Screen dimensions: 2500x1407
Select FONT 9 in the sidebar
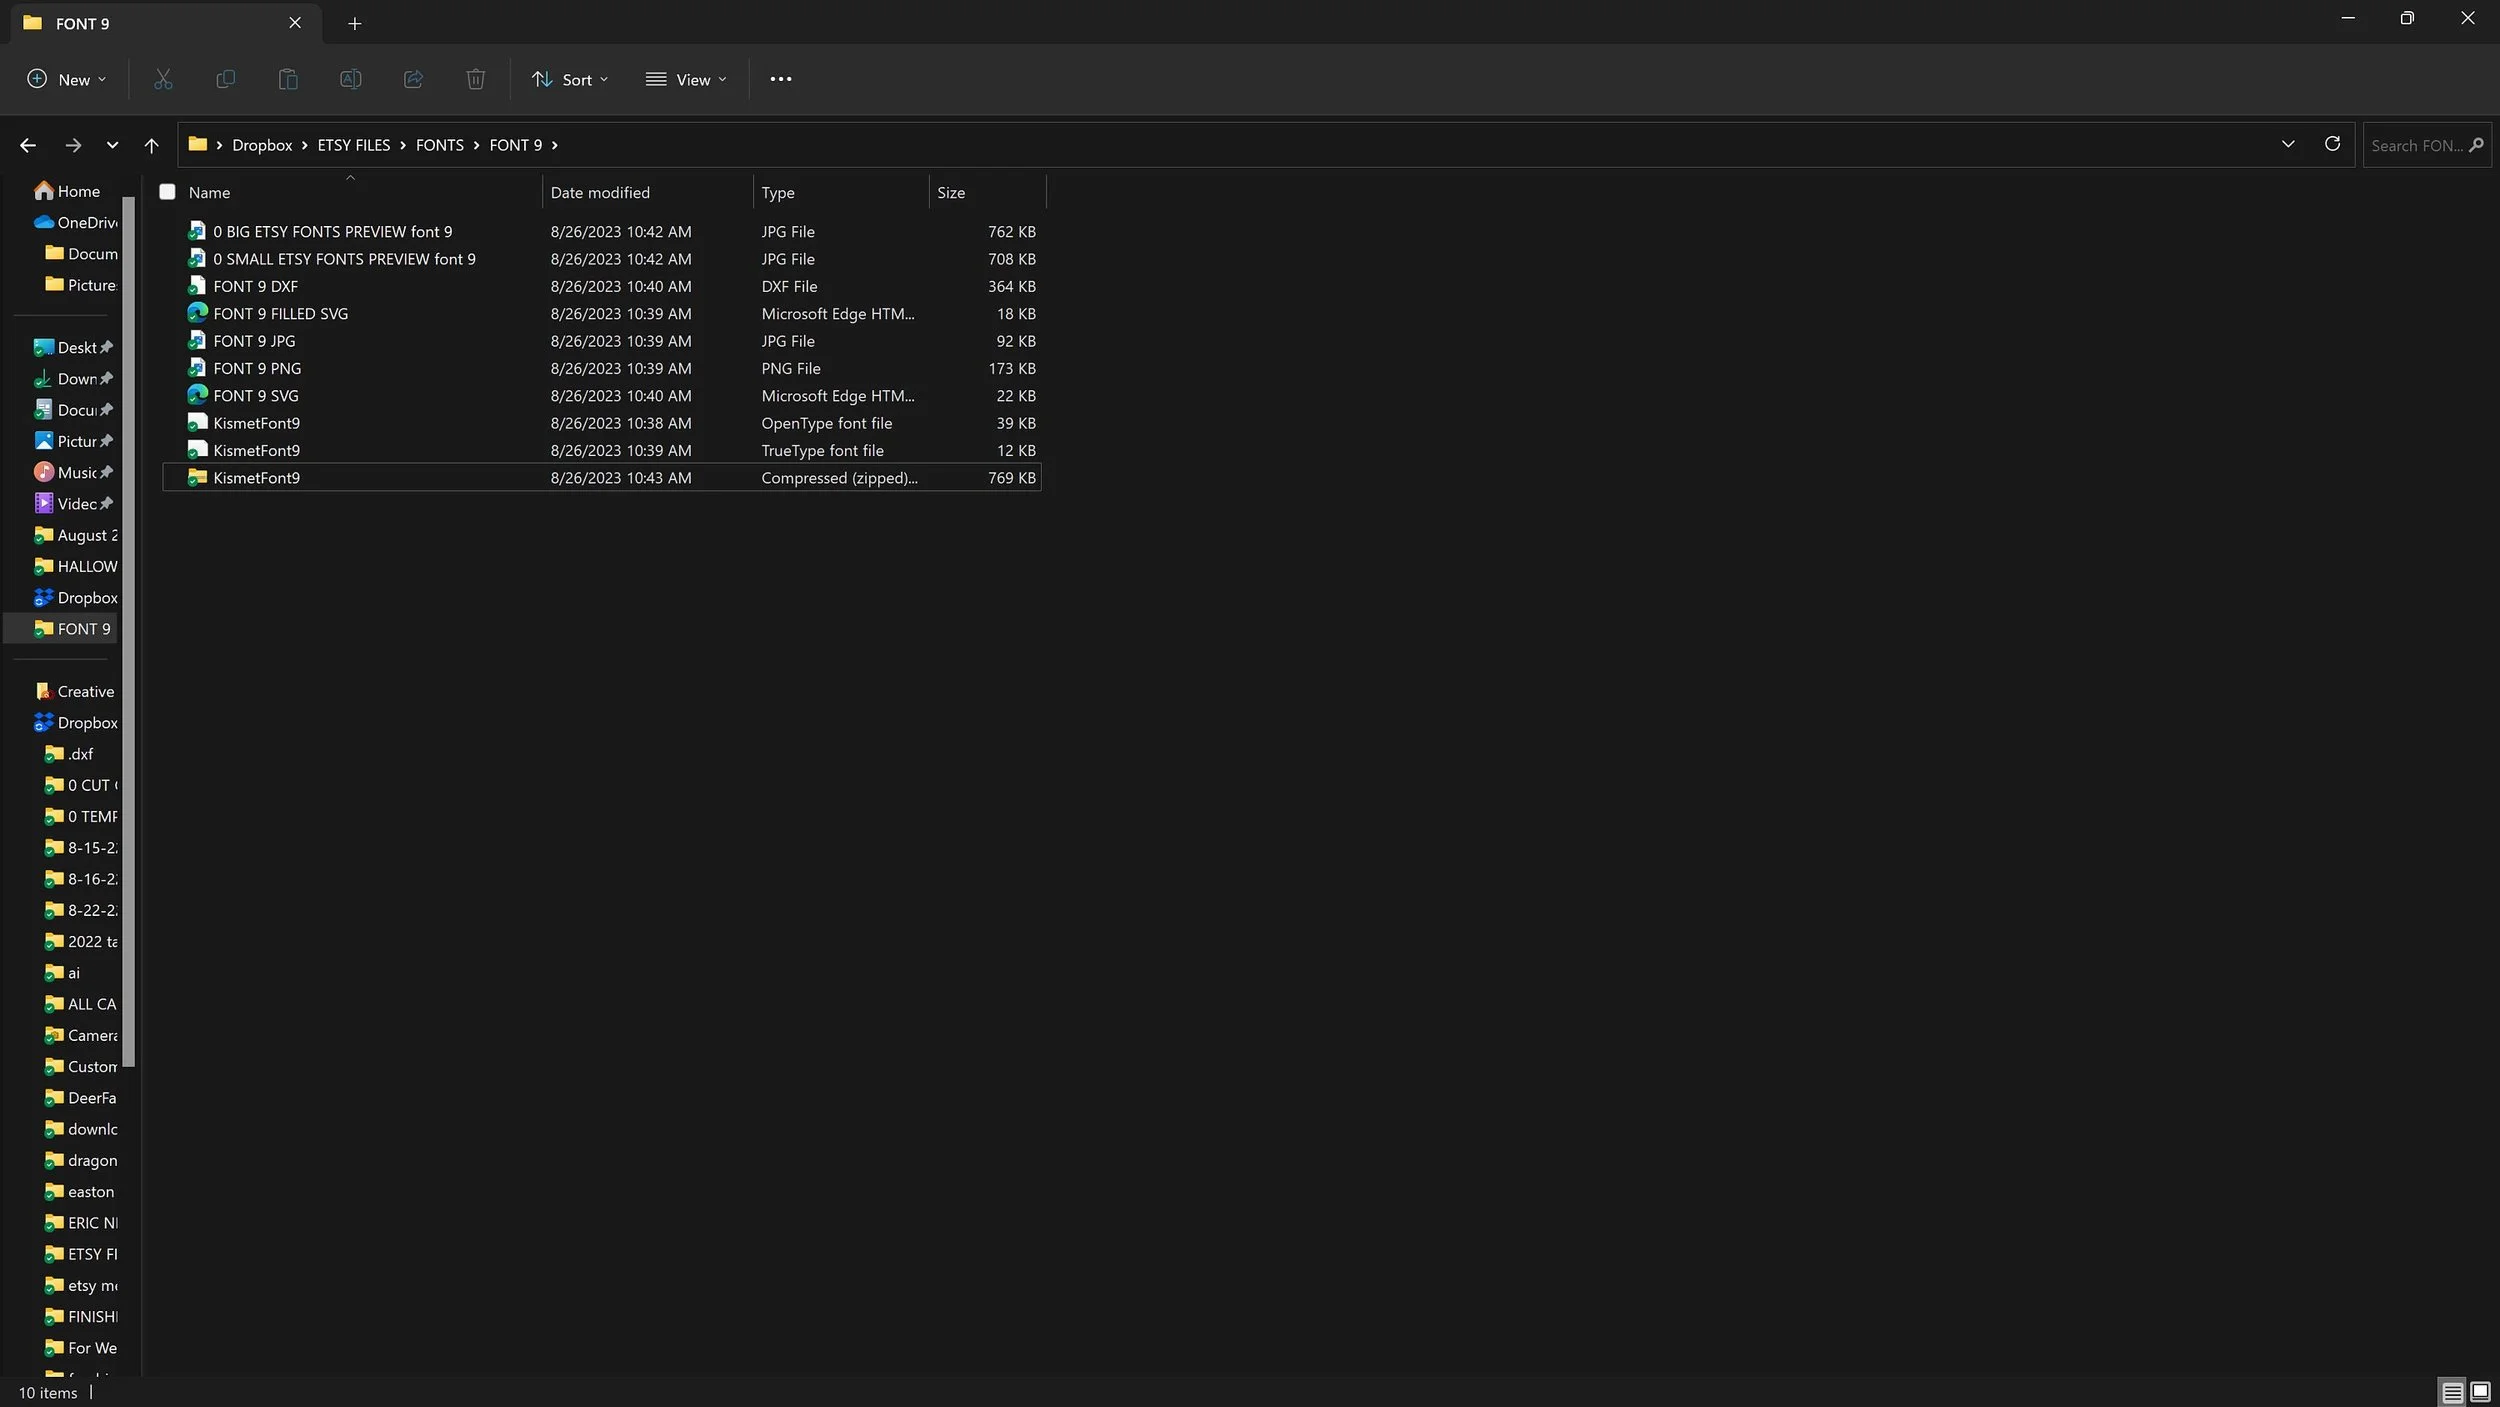click(x=62, y=628)
